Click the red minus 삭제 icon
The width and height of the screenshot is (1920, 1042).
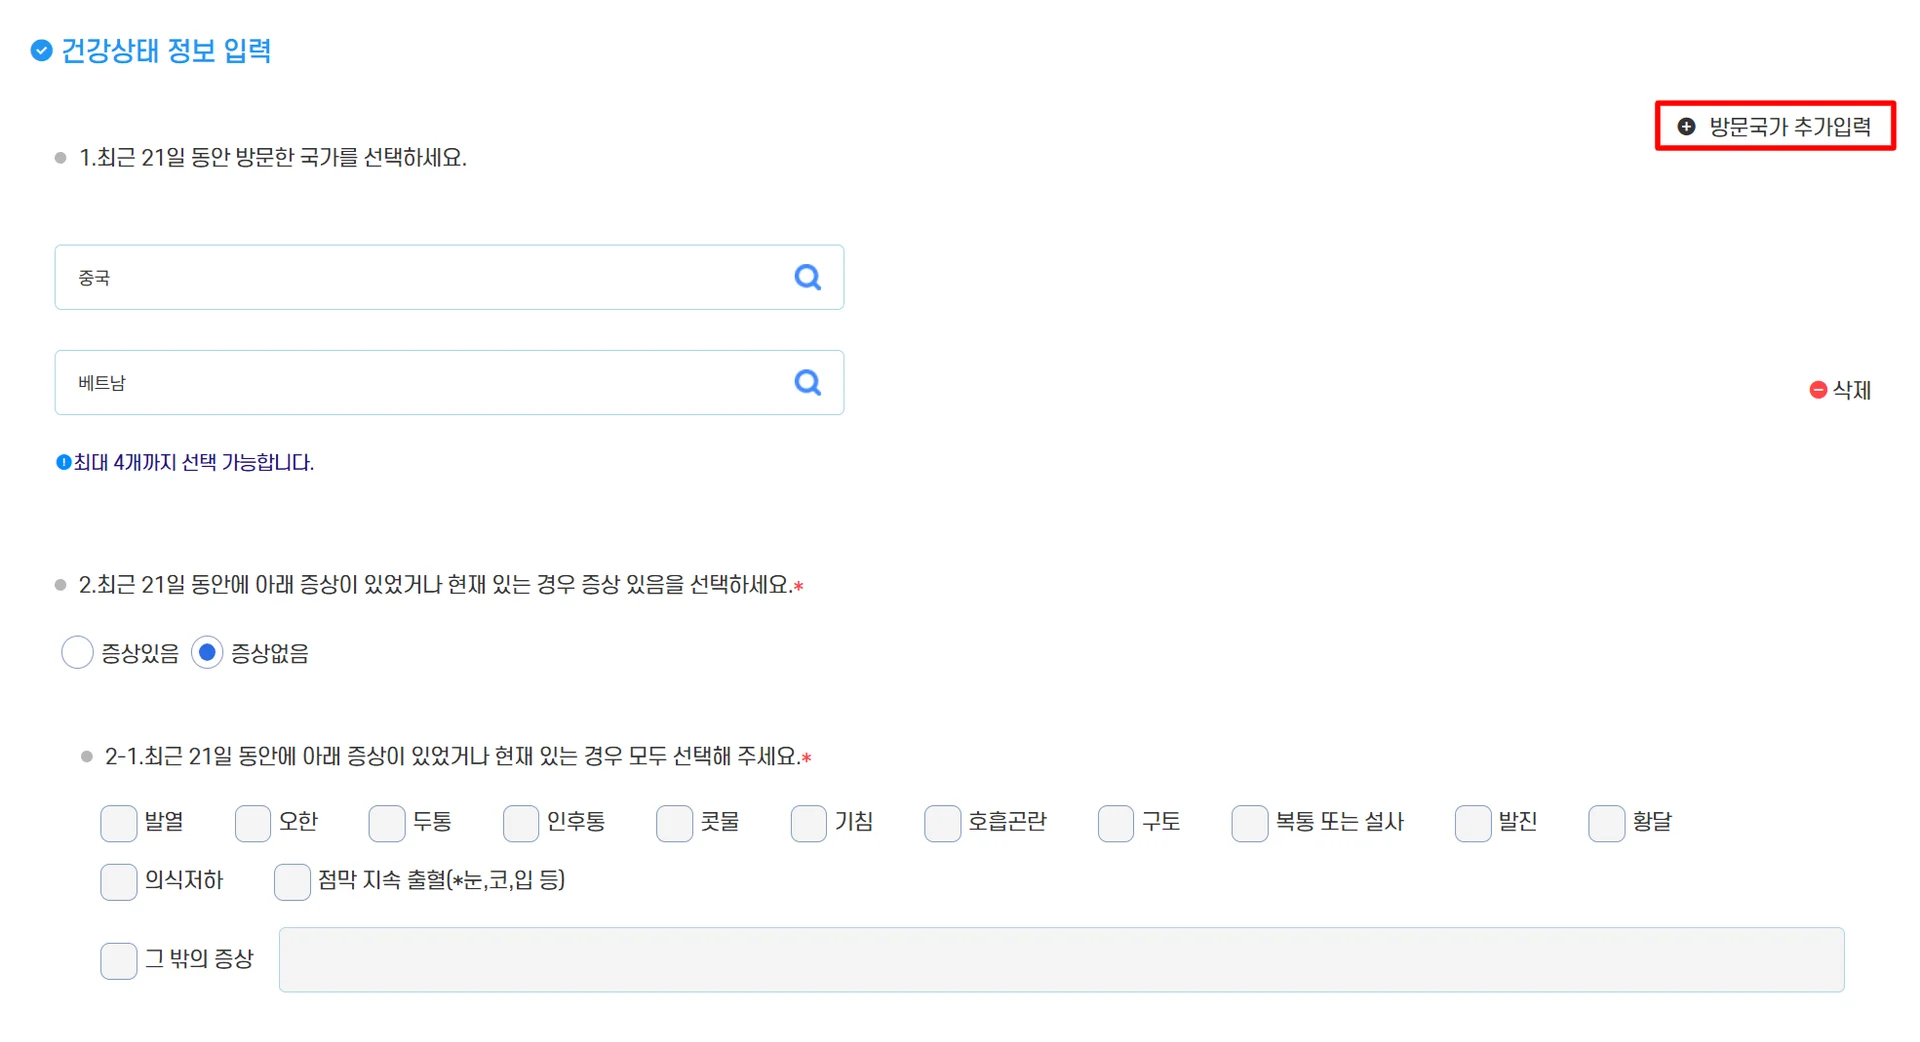1818,390
